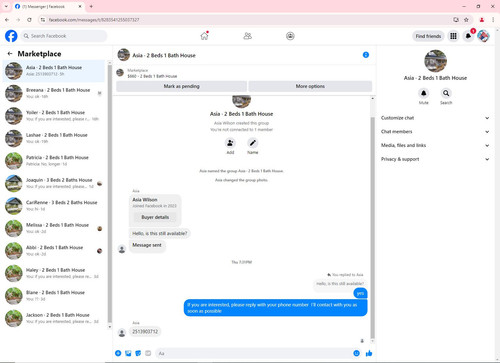Reload the page with browser refresh icon
This screenshot has width=500, height=363.
(x=29, y=20)
